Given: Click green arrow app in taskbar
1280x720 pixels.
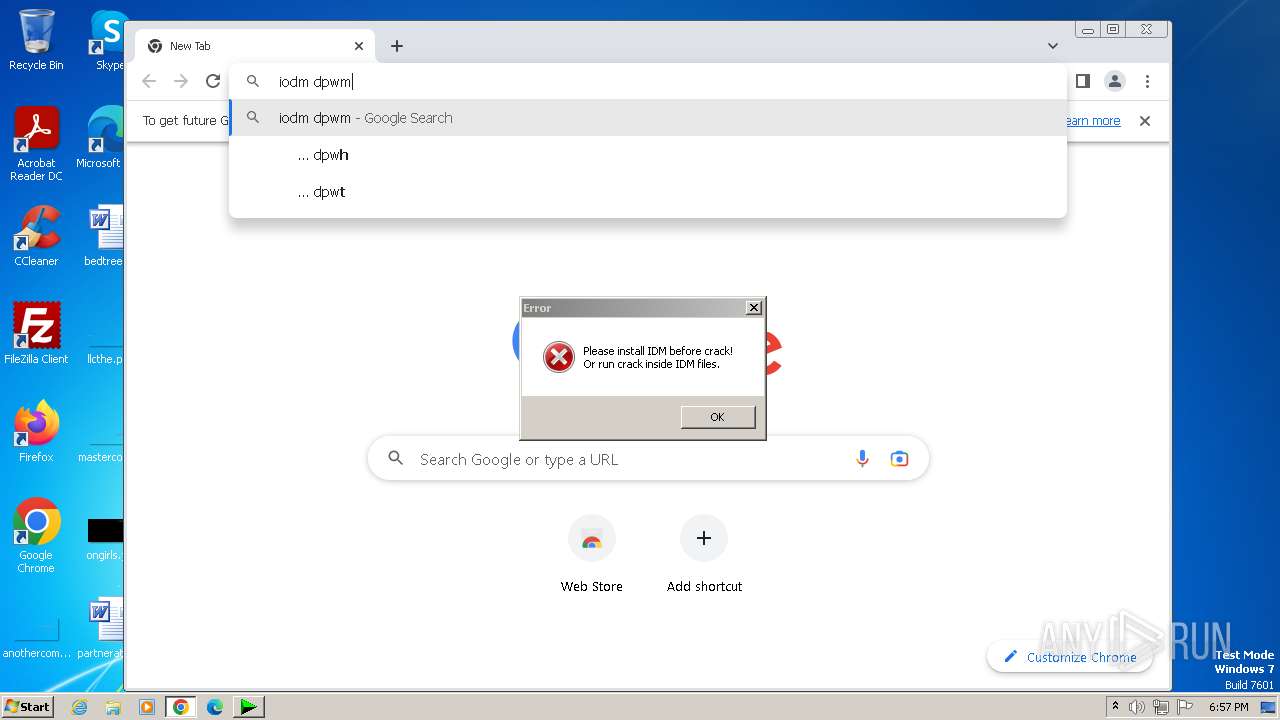Looking at the screenshot, I should (248, 707).
